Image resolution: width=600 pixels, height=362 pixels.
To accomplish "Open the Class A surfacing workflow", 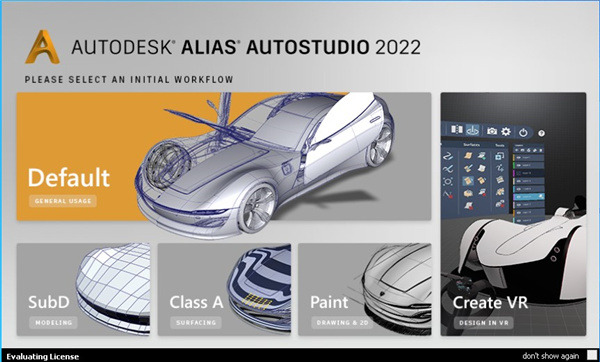I will coord(224,290).
